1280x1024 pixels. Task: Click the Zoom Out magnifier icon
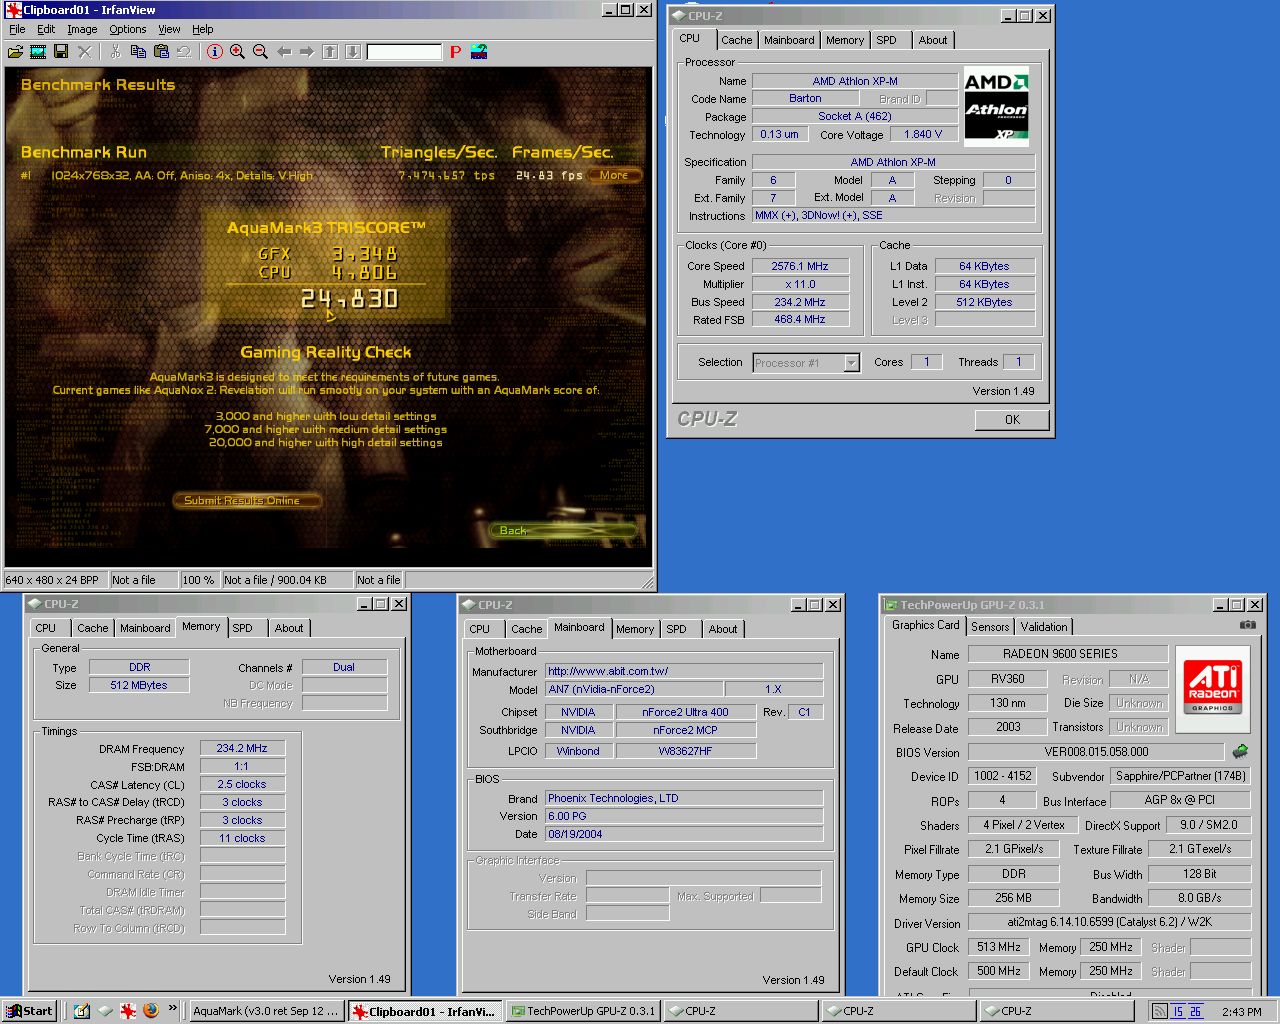(x=260, y=52)
